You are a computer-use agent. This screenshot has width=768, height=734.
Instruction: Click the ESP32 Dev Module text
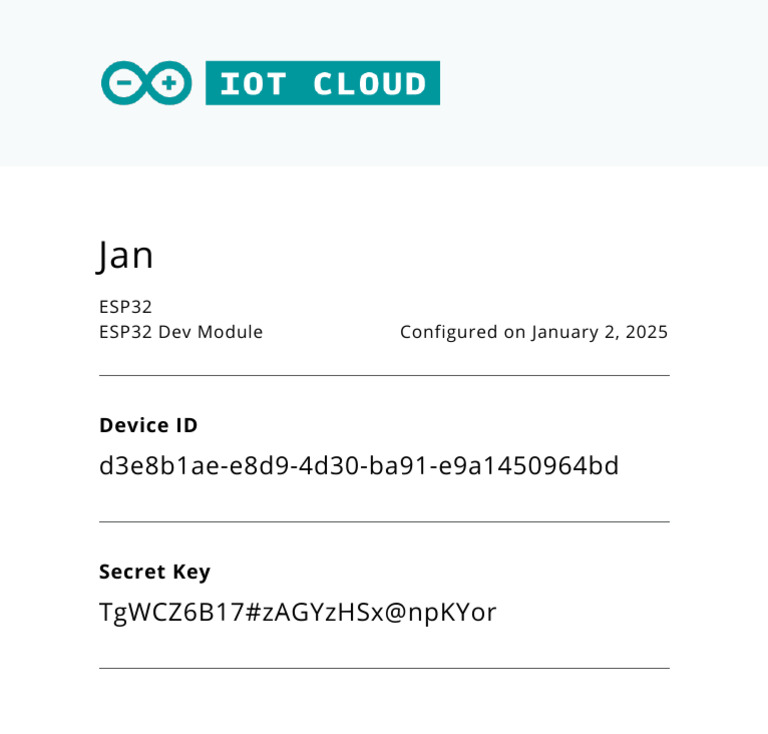[181, 332]
